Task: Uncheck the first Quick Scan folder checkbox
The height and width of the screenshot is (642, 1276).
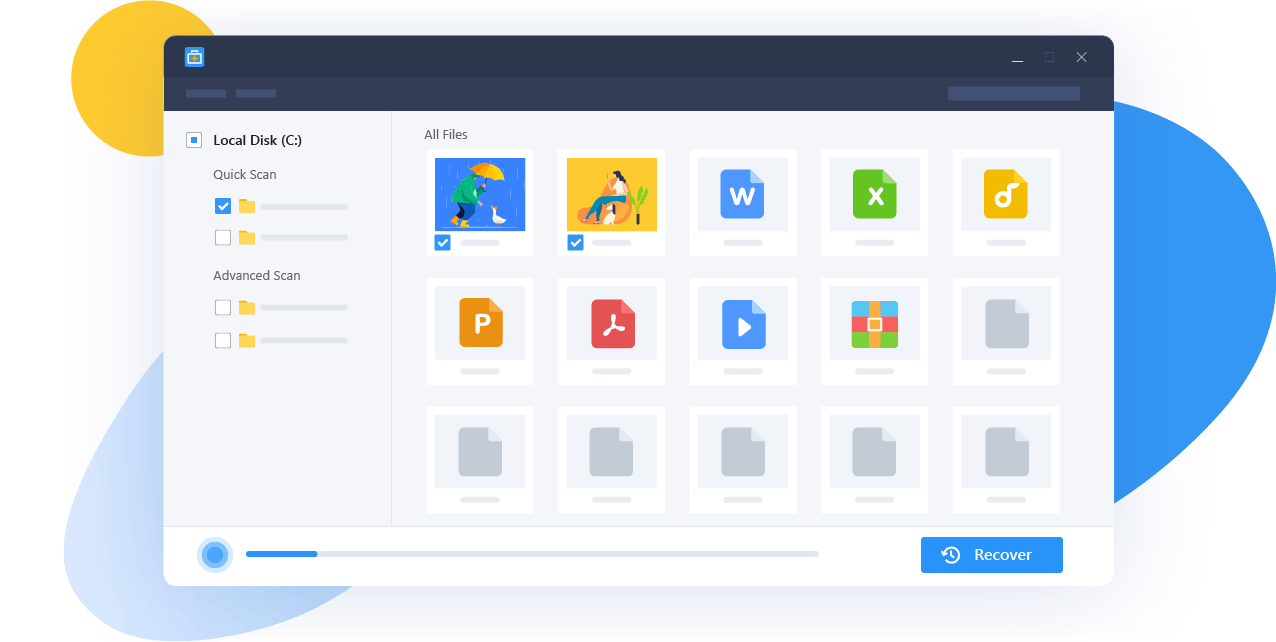Action: pyautogui.click(x=223, y=206)
